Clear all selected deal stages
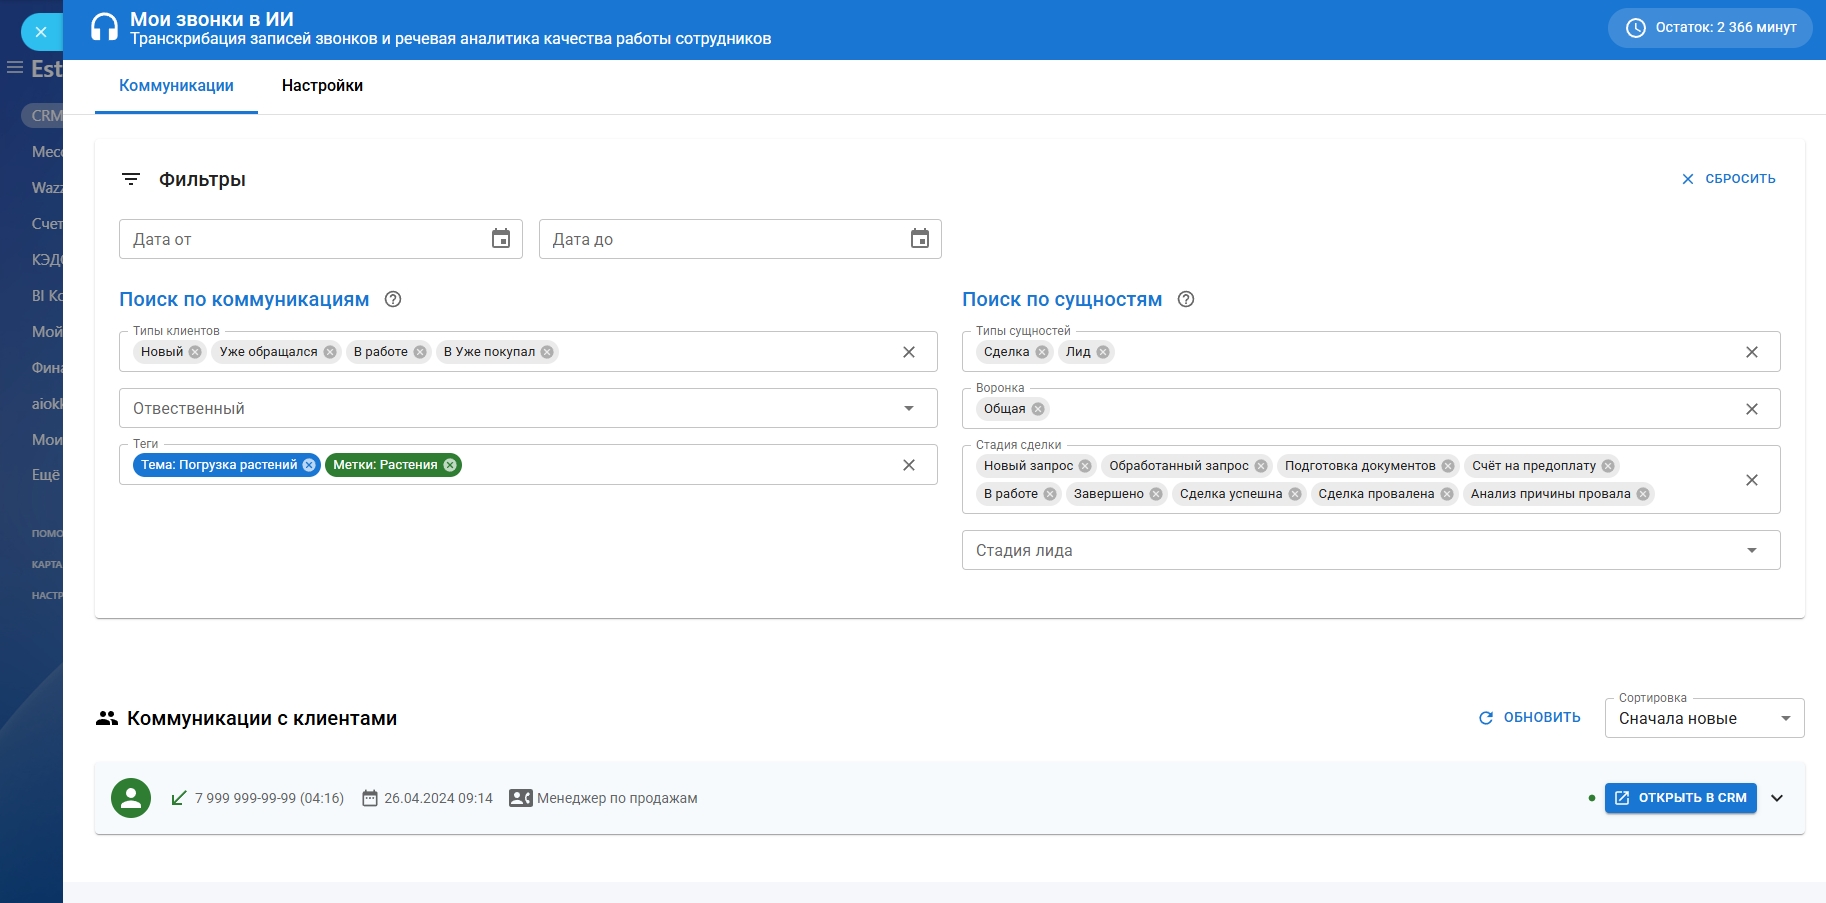 (x=1751, y=480)
